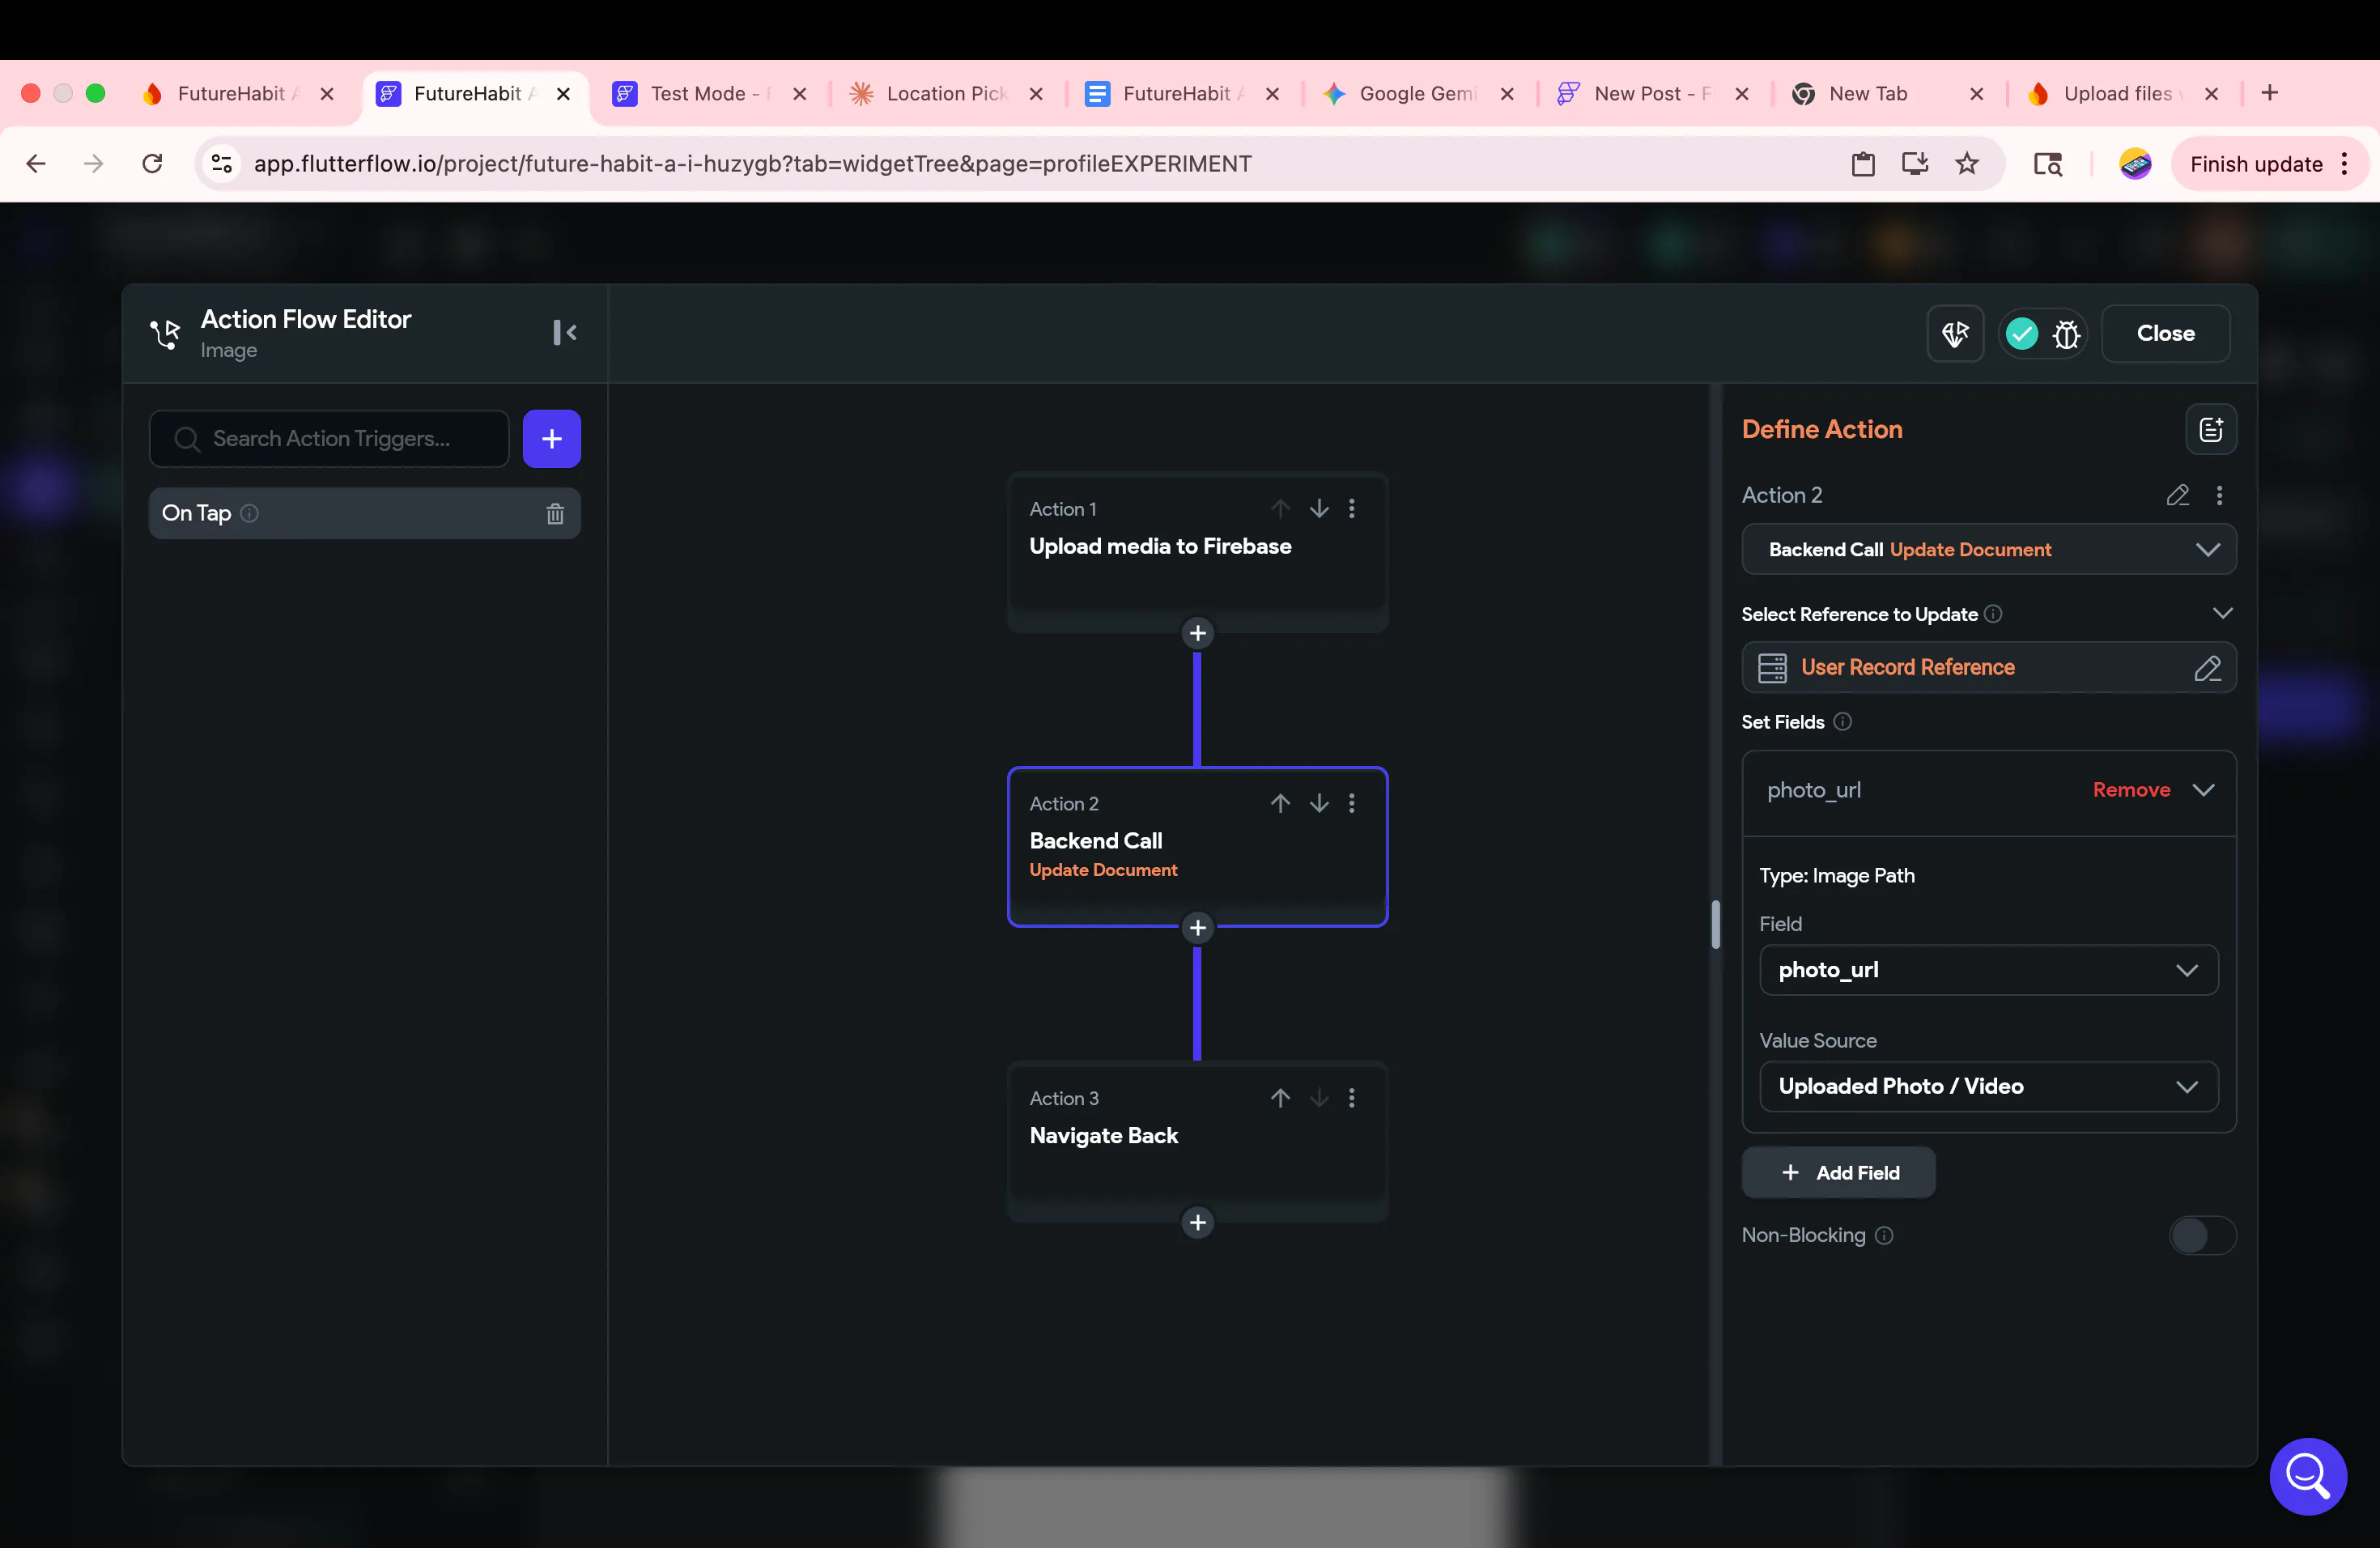
Task: Open Action 1 three-dot options menu
Action: [1352, 508]
